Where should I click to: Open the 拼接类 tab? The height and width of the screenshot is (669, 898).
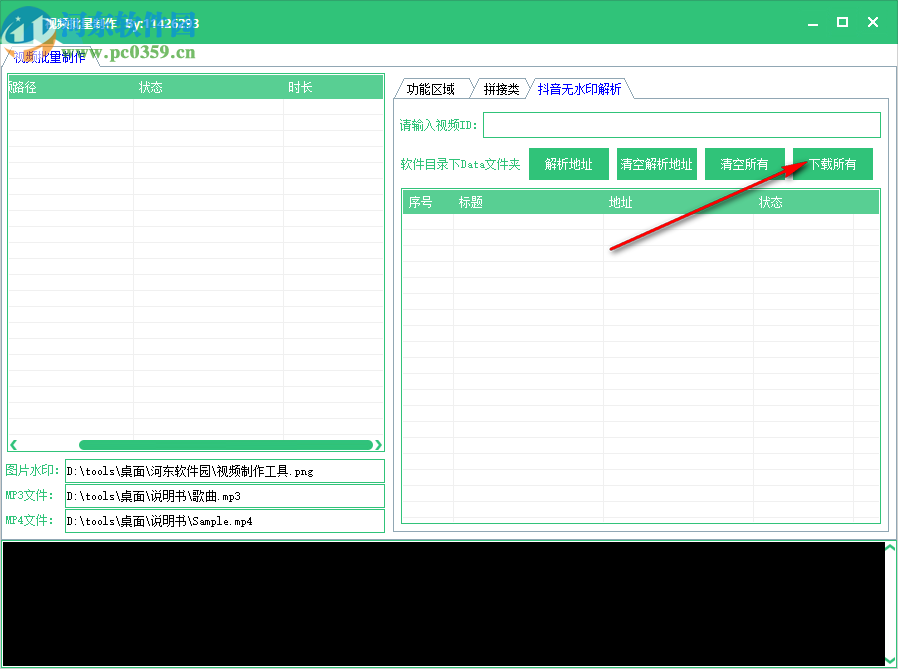point(501,89)
